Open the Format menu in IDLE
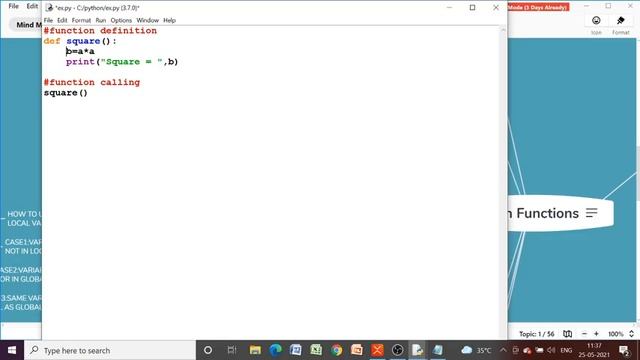The width and height of the screenshot is (640, 360). click(x=81, y=20)
